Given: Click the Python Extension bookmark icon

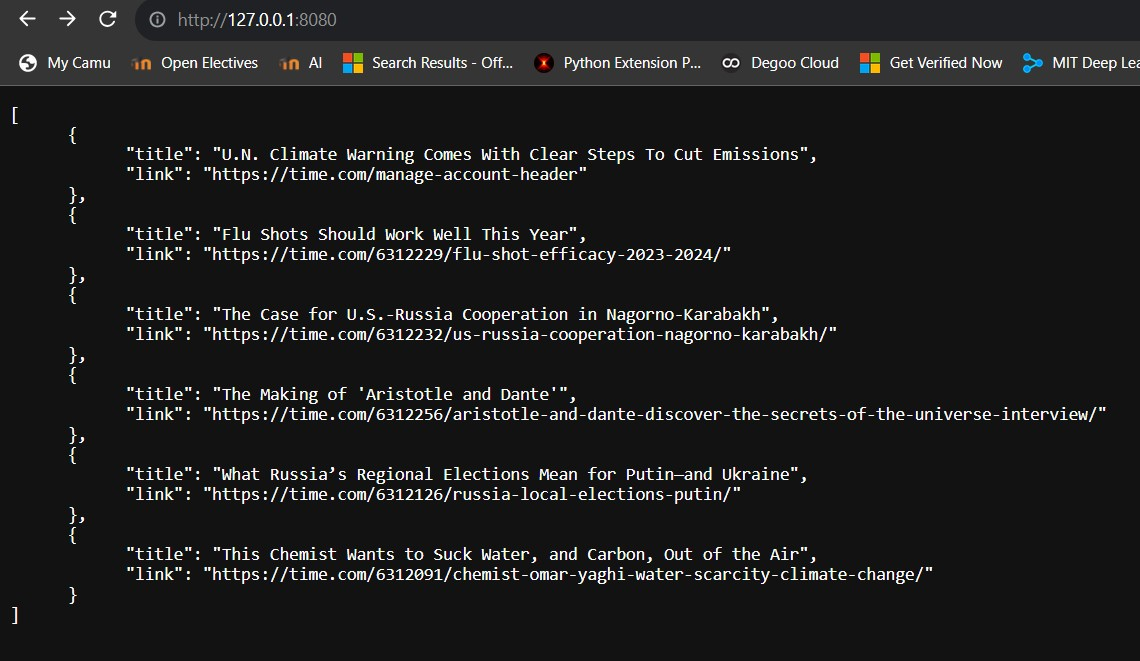Looking at the screenshot, I should click(x=544, y=62).
